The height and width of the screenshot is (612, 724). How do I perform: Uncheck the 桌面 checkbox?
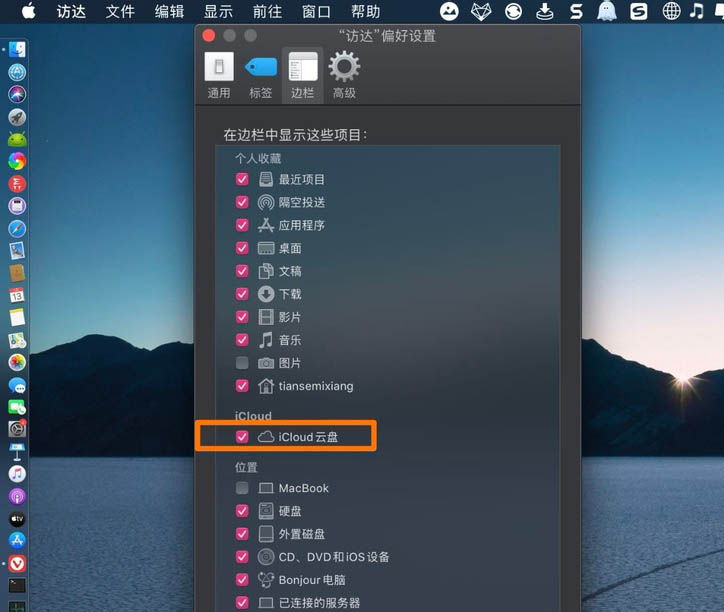(x=242, y=248)
